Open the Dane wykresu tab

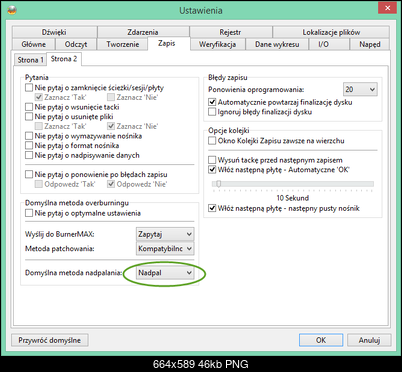click(x=277, y=44)
